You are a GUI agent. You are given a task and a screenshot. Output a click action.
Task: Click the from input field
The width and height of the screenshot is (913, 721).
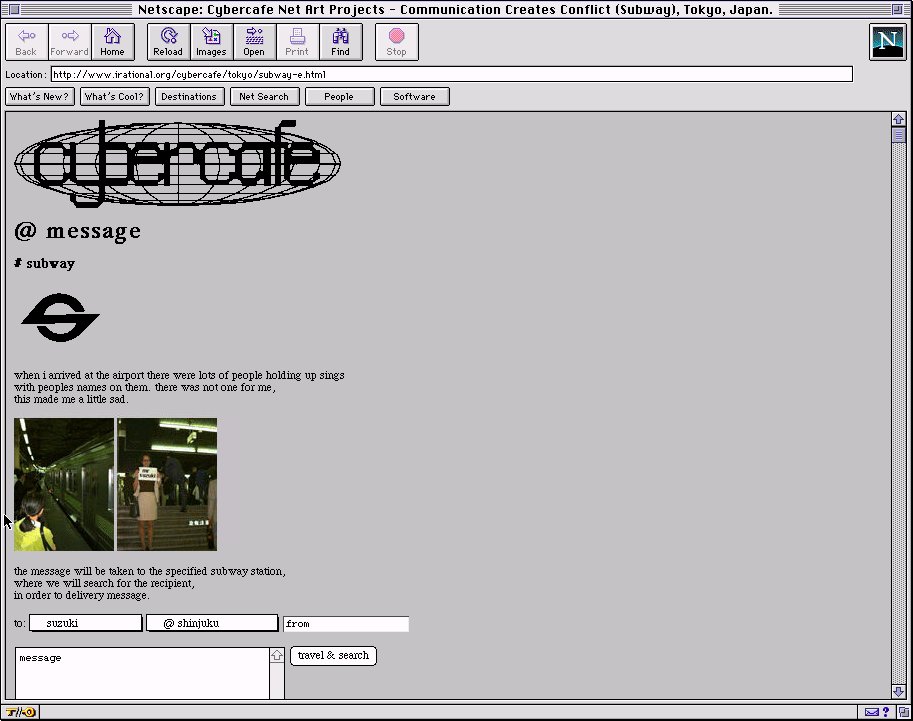tap(346, 624)
